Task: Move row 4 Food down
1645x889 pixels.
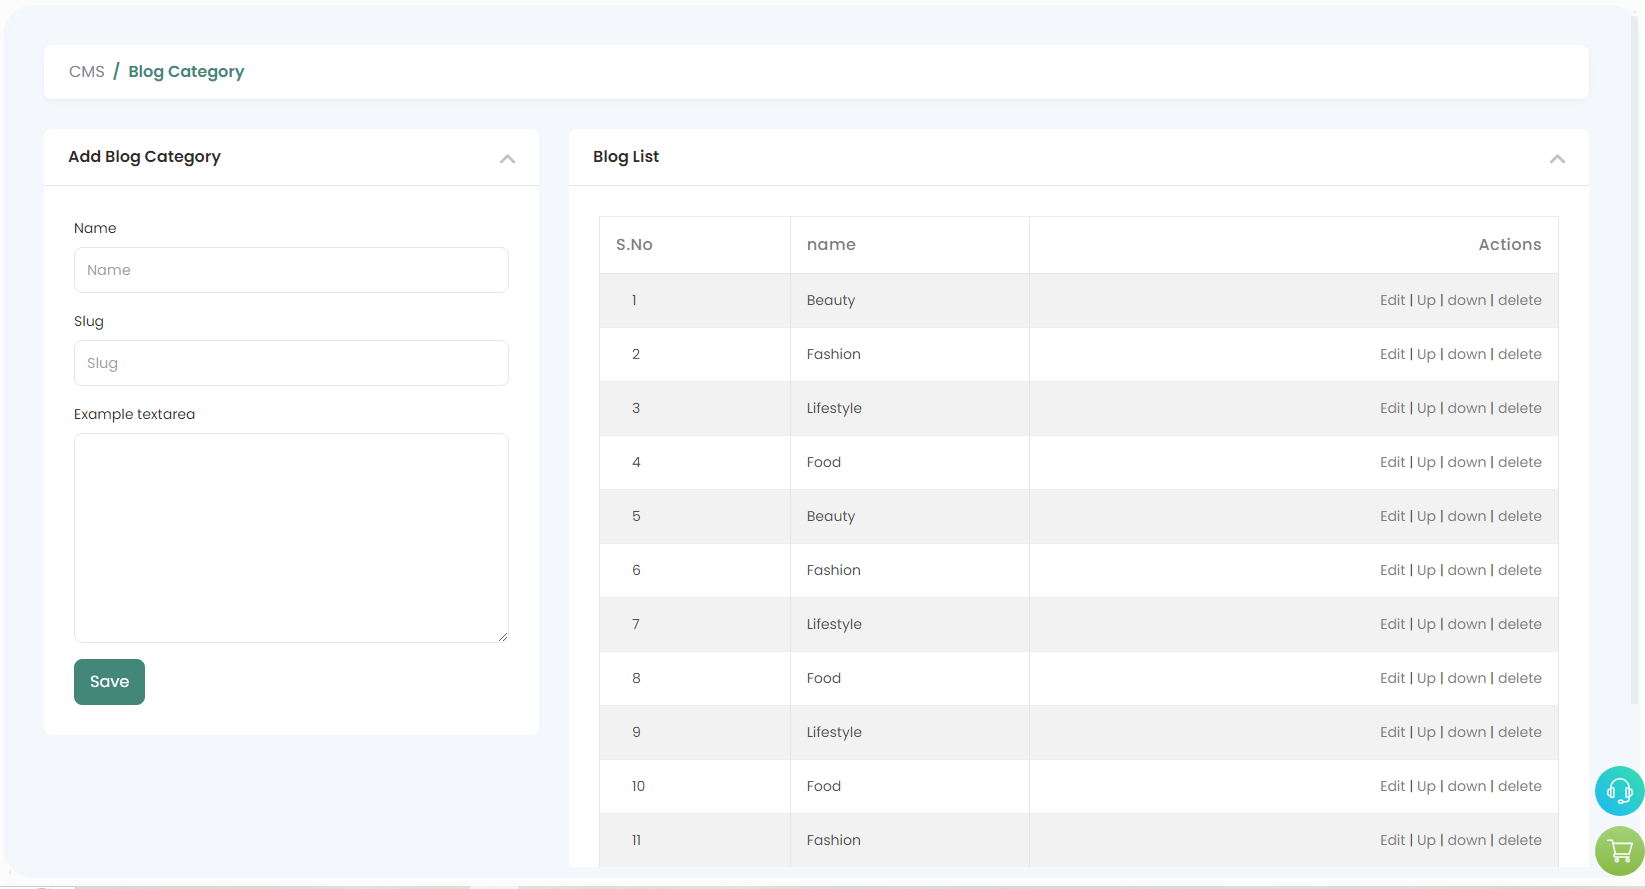Action: click(x=1466, y=462)
